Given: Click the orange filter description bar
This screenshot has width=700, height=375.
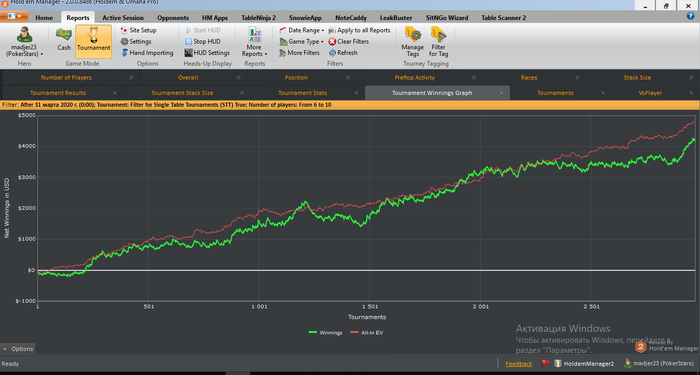Looking at the screenshot, I should [x=350, y=105].
